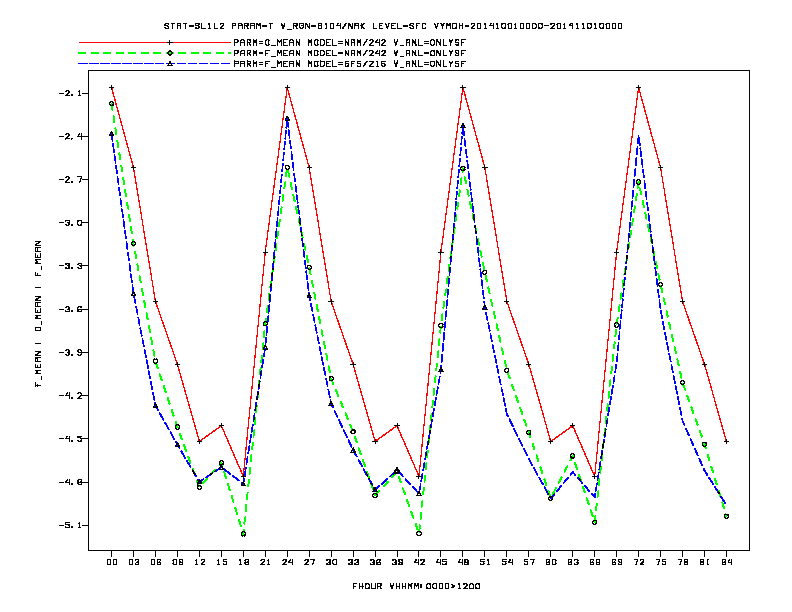
Task: Click the 12 forecast hour tick label
Action: (200, 562)
